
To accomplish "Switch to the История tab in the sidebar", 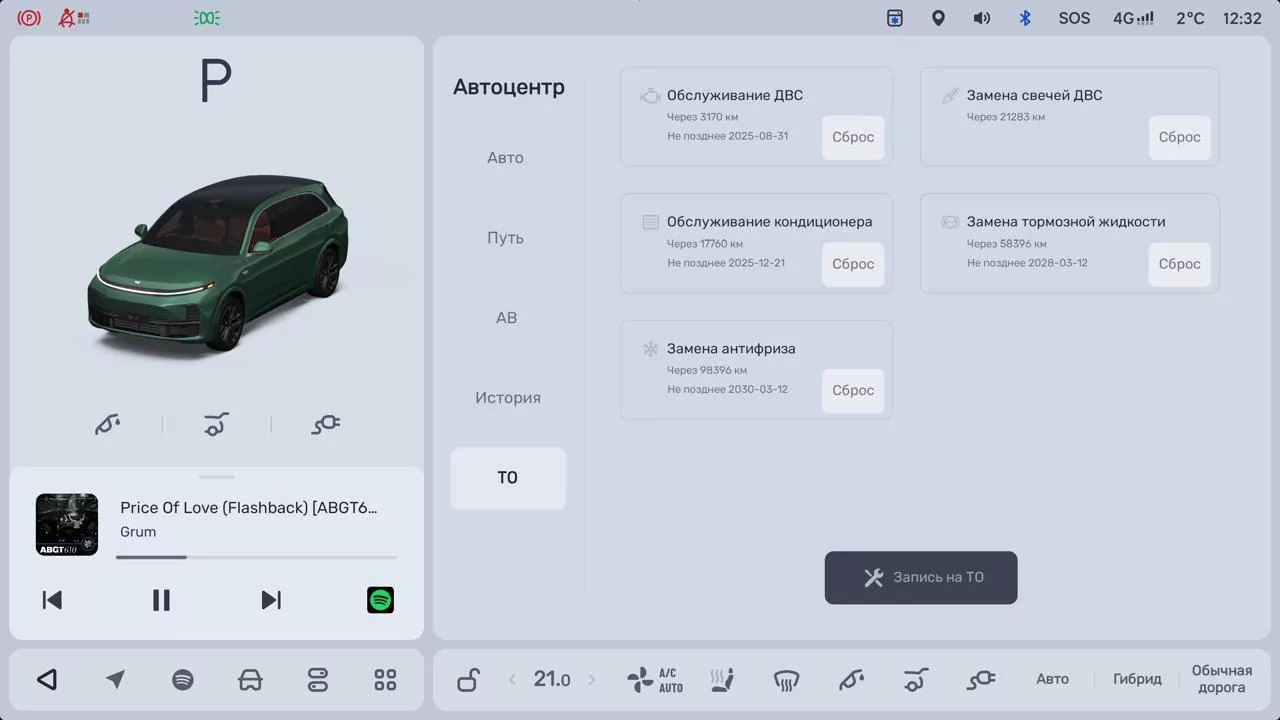I will (x=507, y=398).
